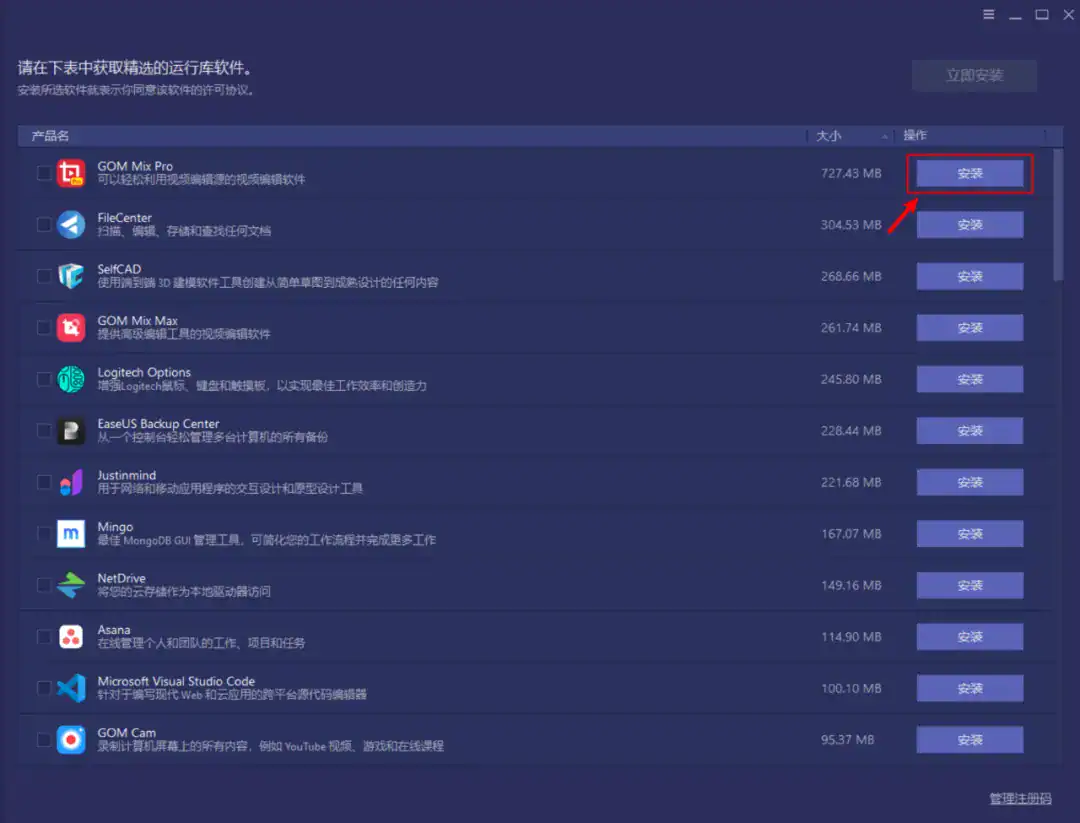Viewport: 1080px width, 823px height.
Task: Click the 268.66 MB size value
Action: [x=851, y=276]
